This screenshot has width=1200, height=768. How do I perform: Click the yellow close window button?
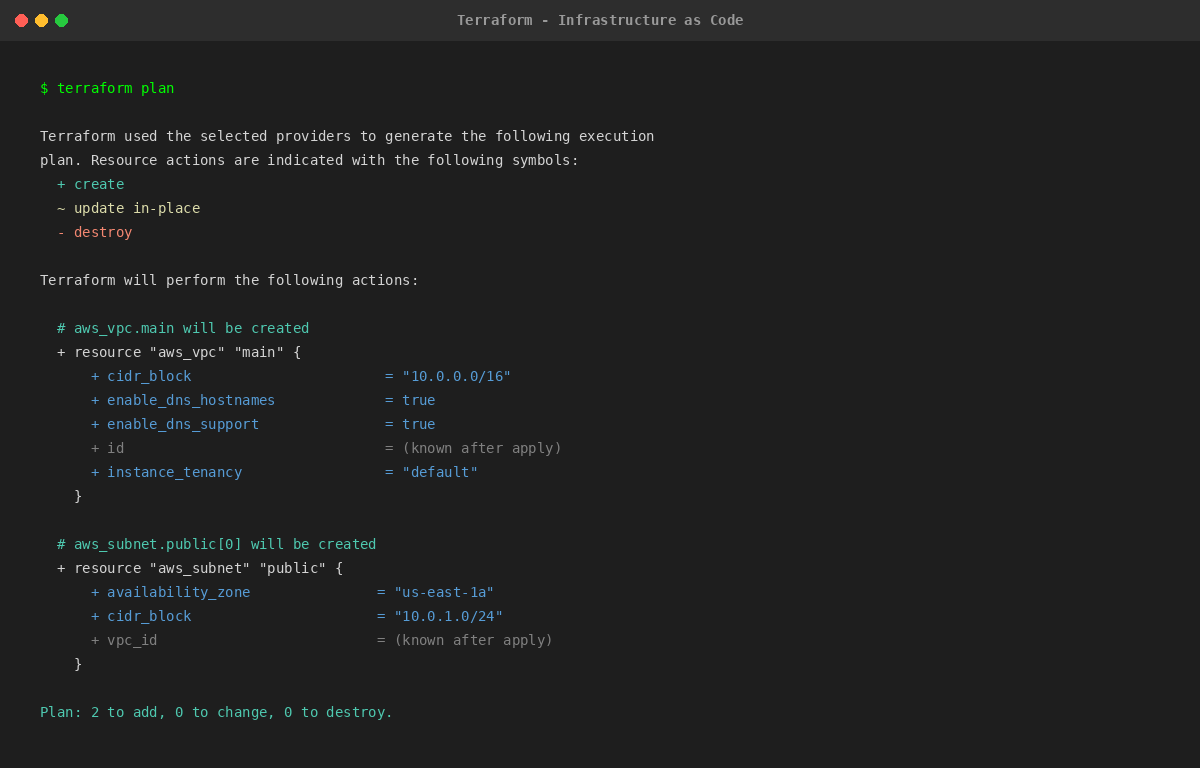coord(41,19)
